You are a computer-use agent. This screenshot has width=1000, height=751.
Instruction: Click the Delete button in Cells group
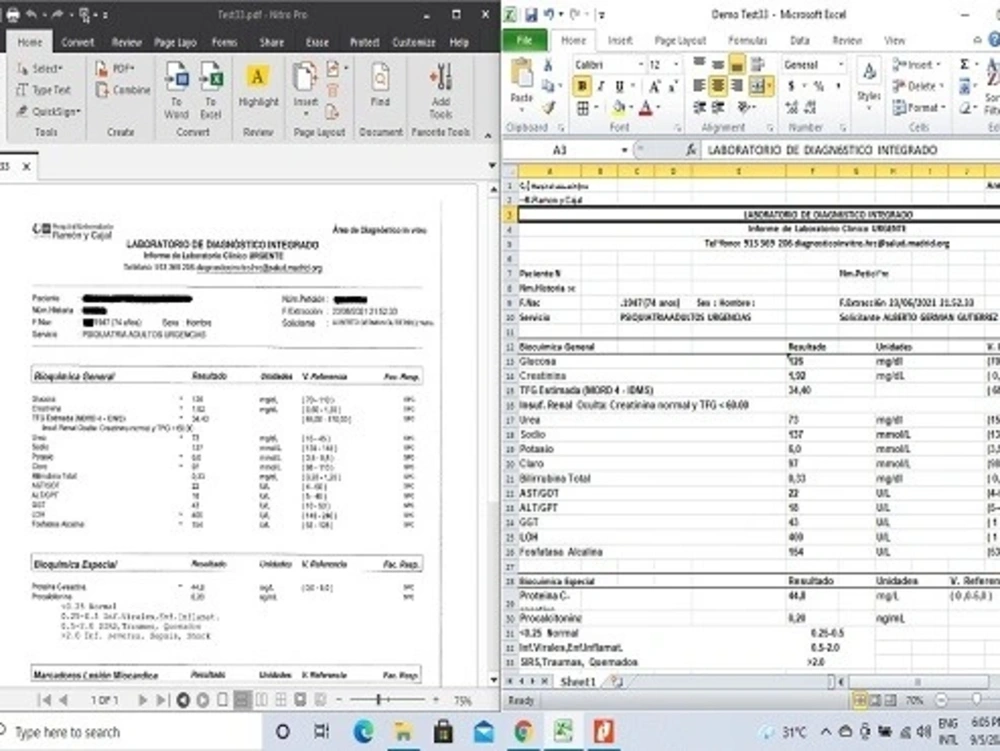tap(920, 82)
